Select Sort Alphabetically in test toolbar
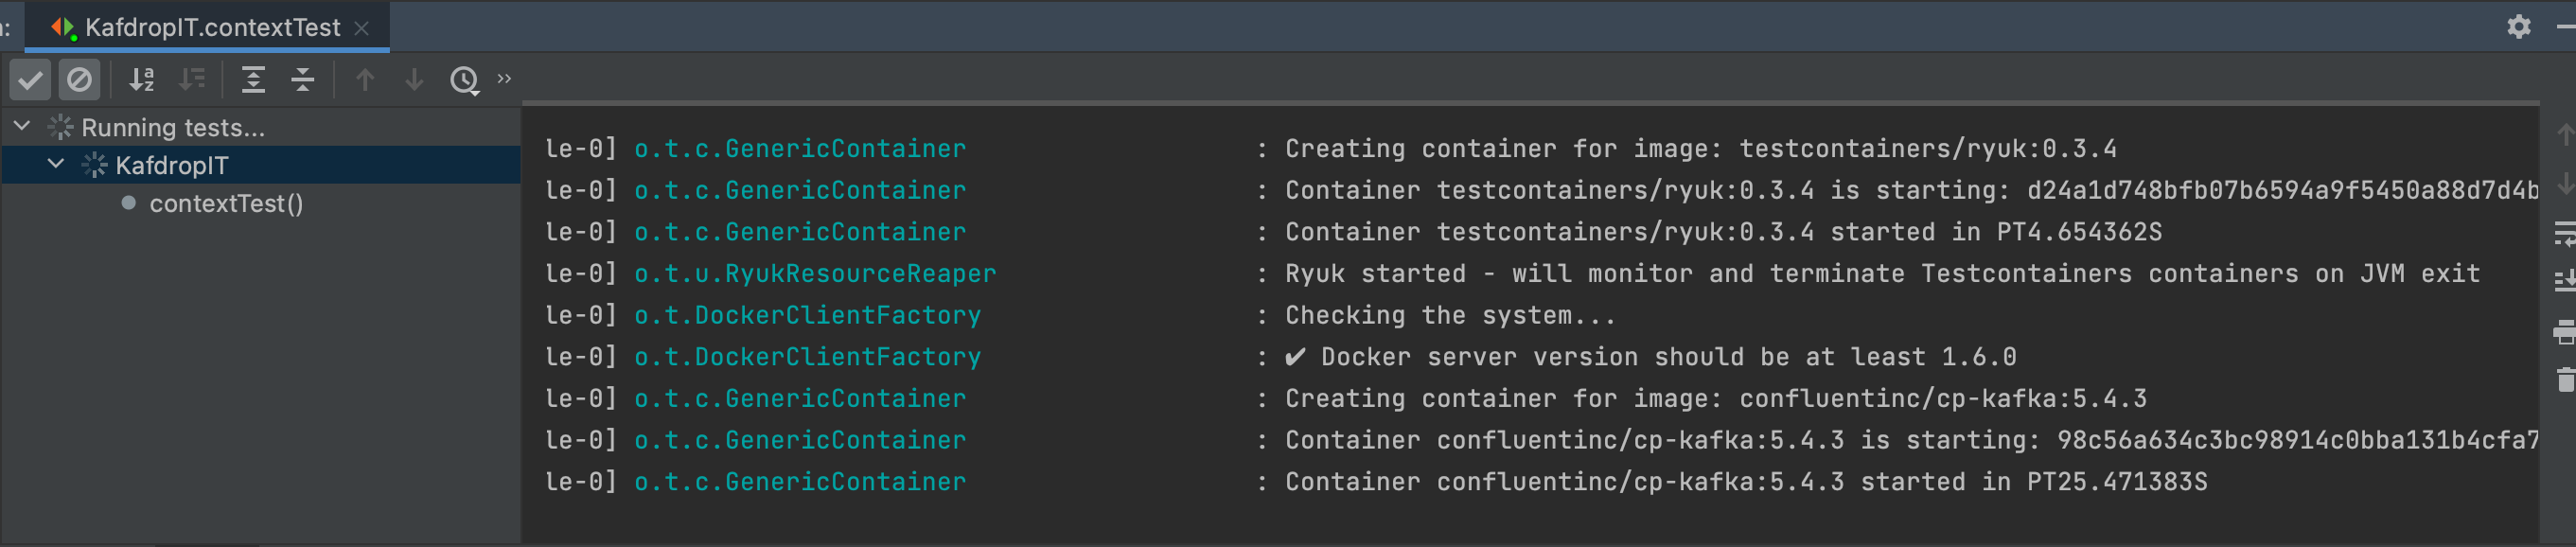 click(141, 80)
